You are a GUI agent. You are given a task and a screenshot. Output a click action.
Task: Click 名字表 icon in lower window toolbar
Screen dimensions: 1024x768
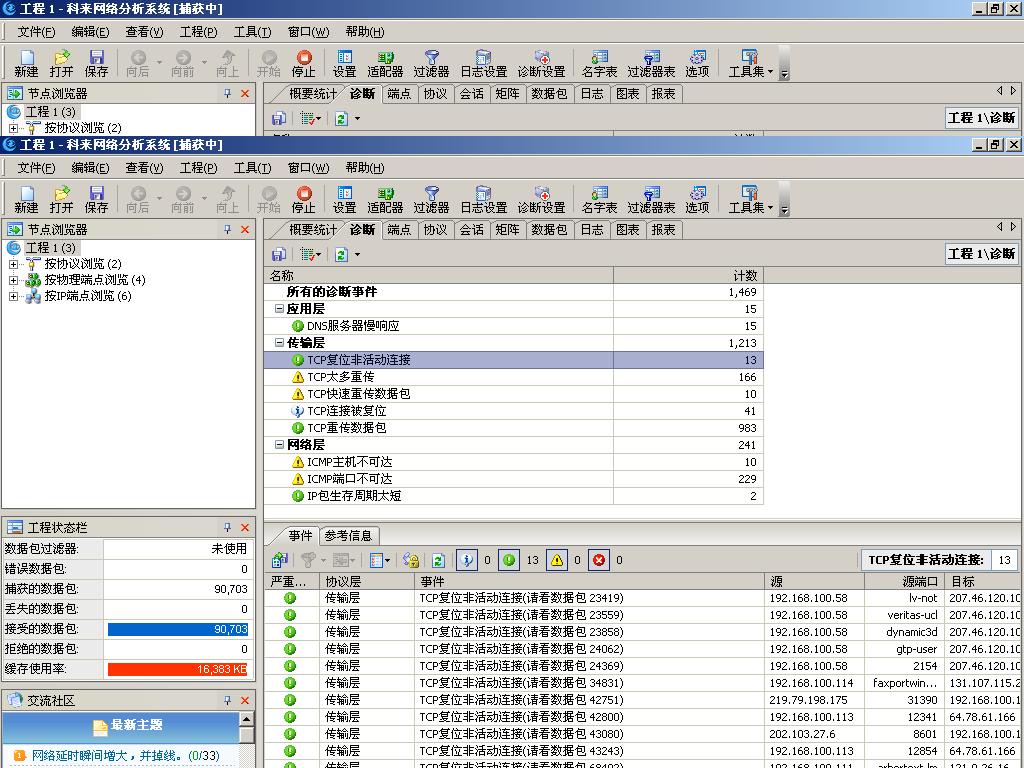pyautogui.click(x=599, y=194)
